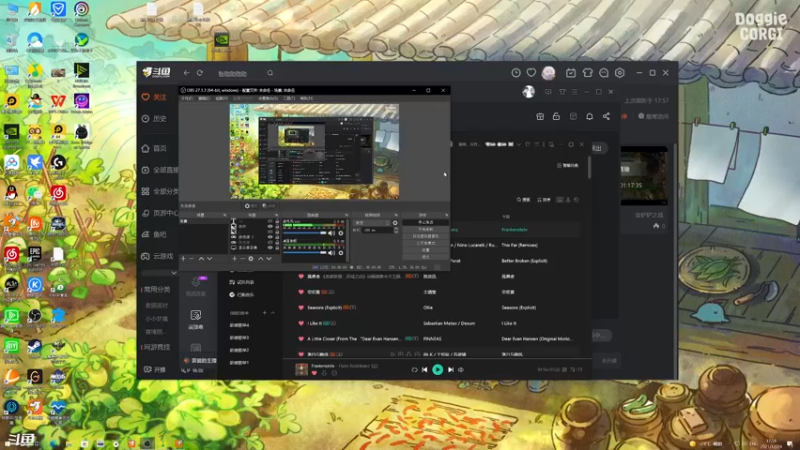Click 开播 start broadcast in Douyu sidebar
Screen dimensions: 800x450
click(154, 369)
